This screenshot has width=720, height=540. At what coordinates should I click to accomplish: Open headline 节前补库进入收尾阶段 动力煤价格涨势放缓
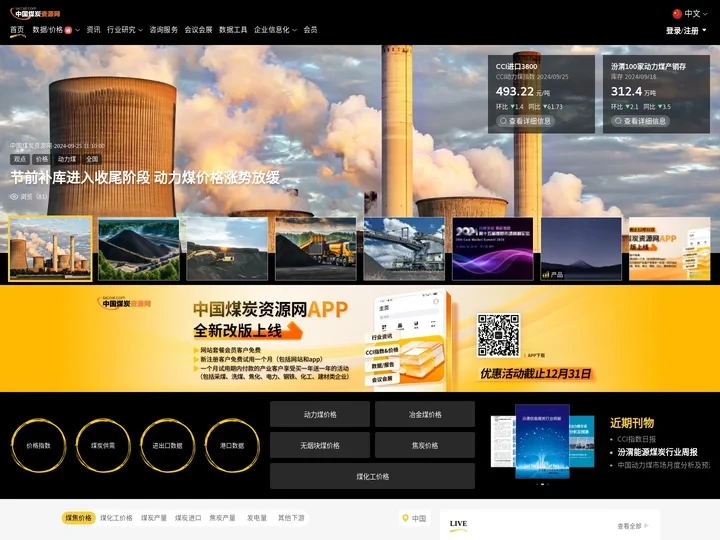click(145, 178)
